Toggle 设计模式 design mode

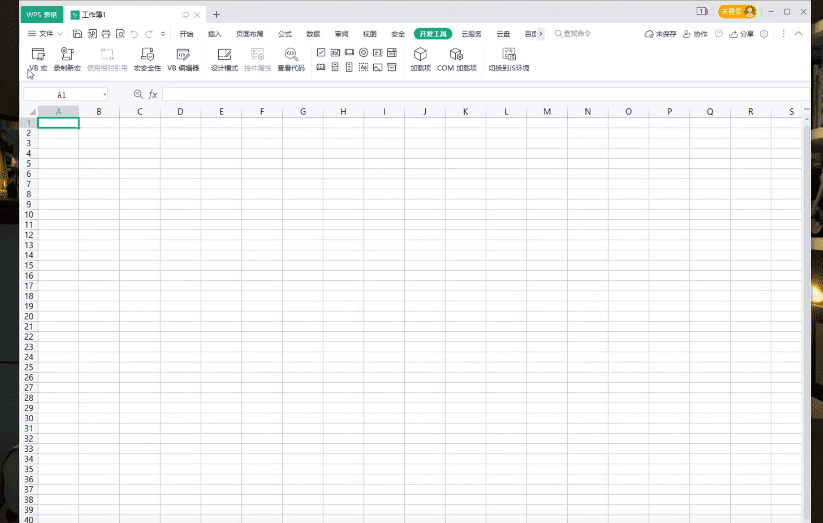224,59
